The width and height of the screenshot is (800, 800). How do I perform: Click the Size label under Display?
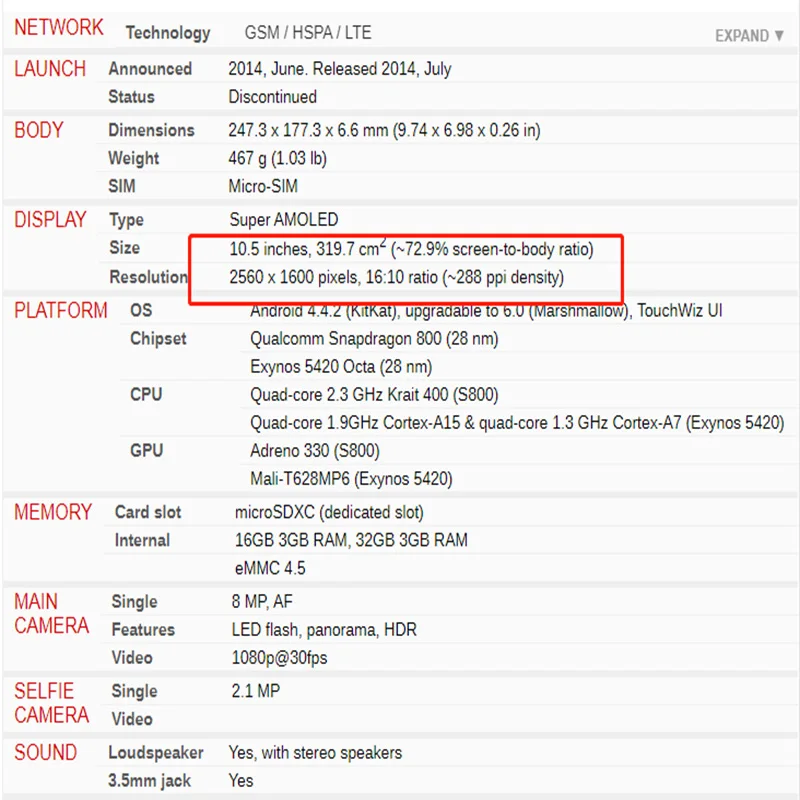124,248
